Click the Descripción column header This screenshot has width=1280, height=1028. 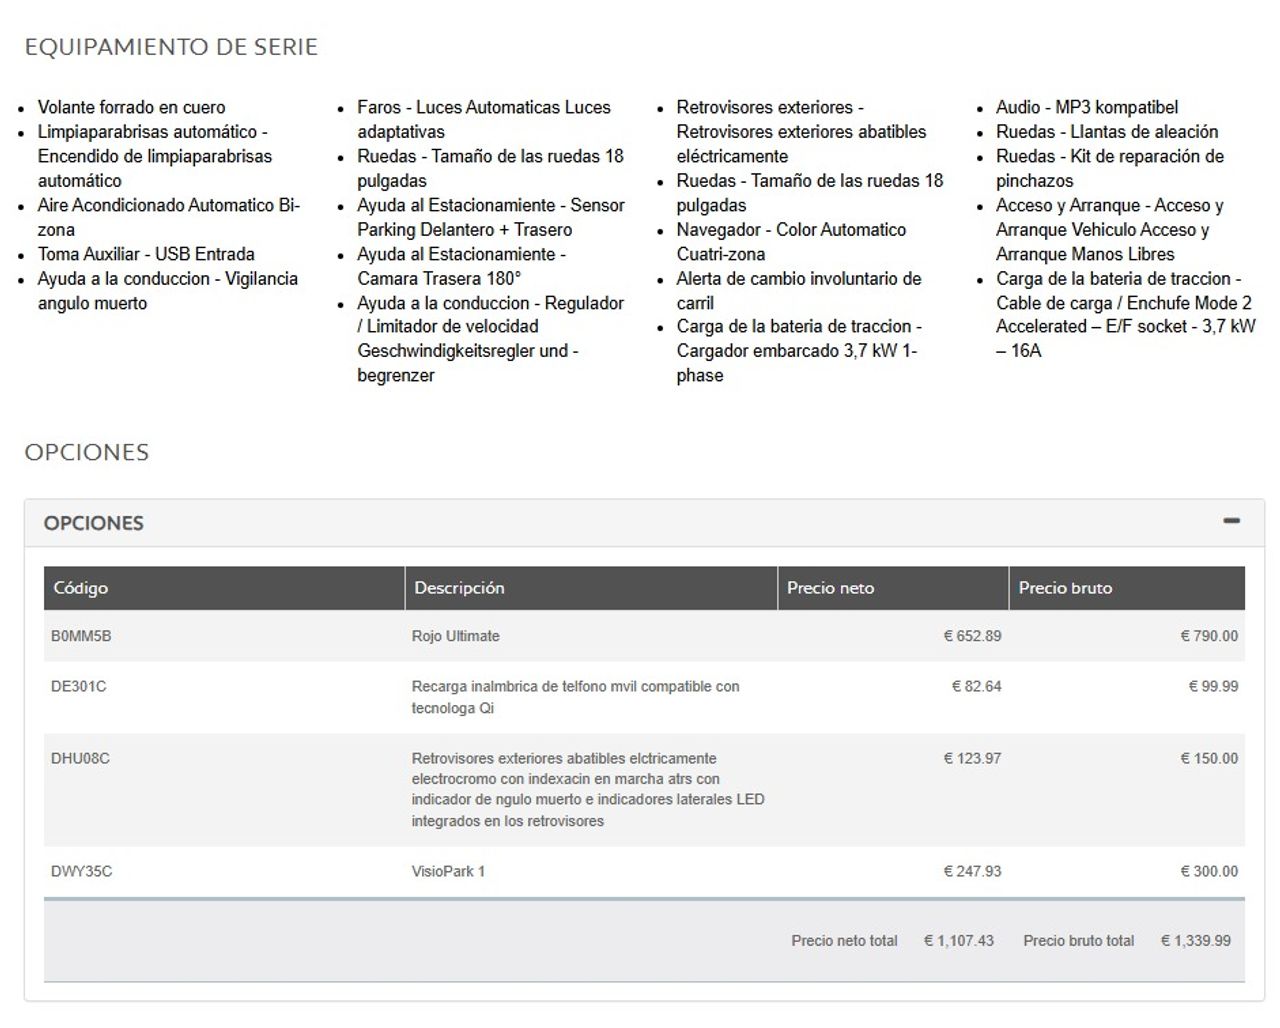coord(459,588)
